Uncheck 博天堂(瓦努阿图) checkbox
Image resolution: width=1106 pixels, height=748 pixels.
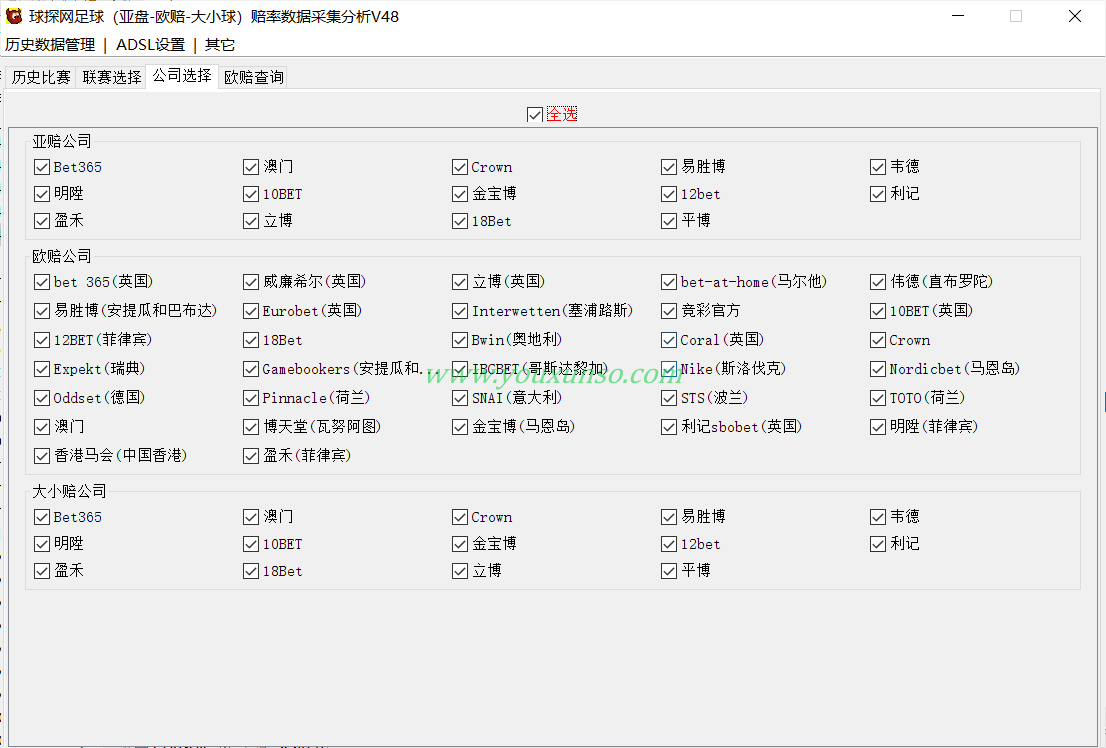point(250,427)
